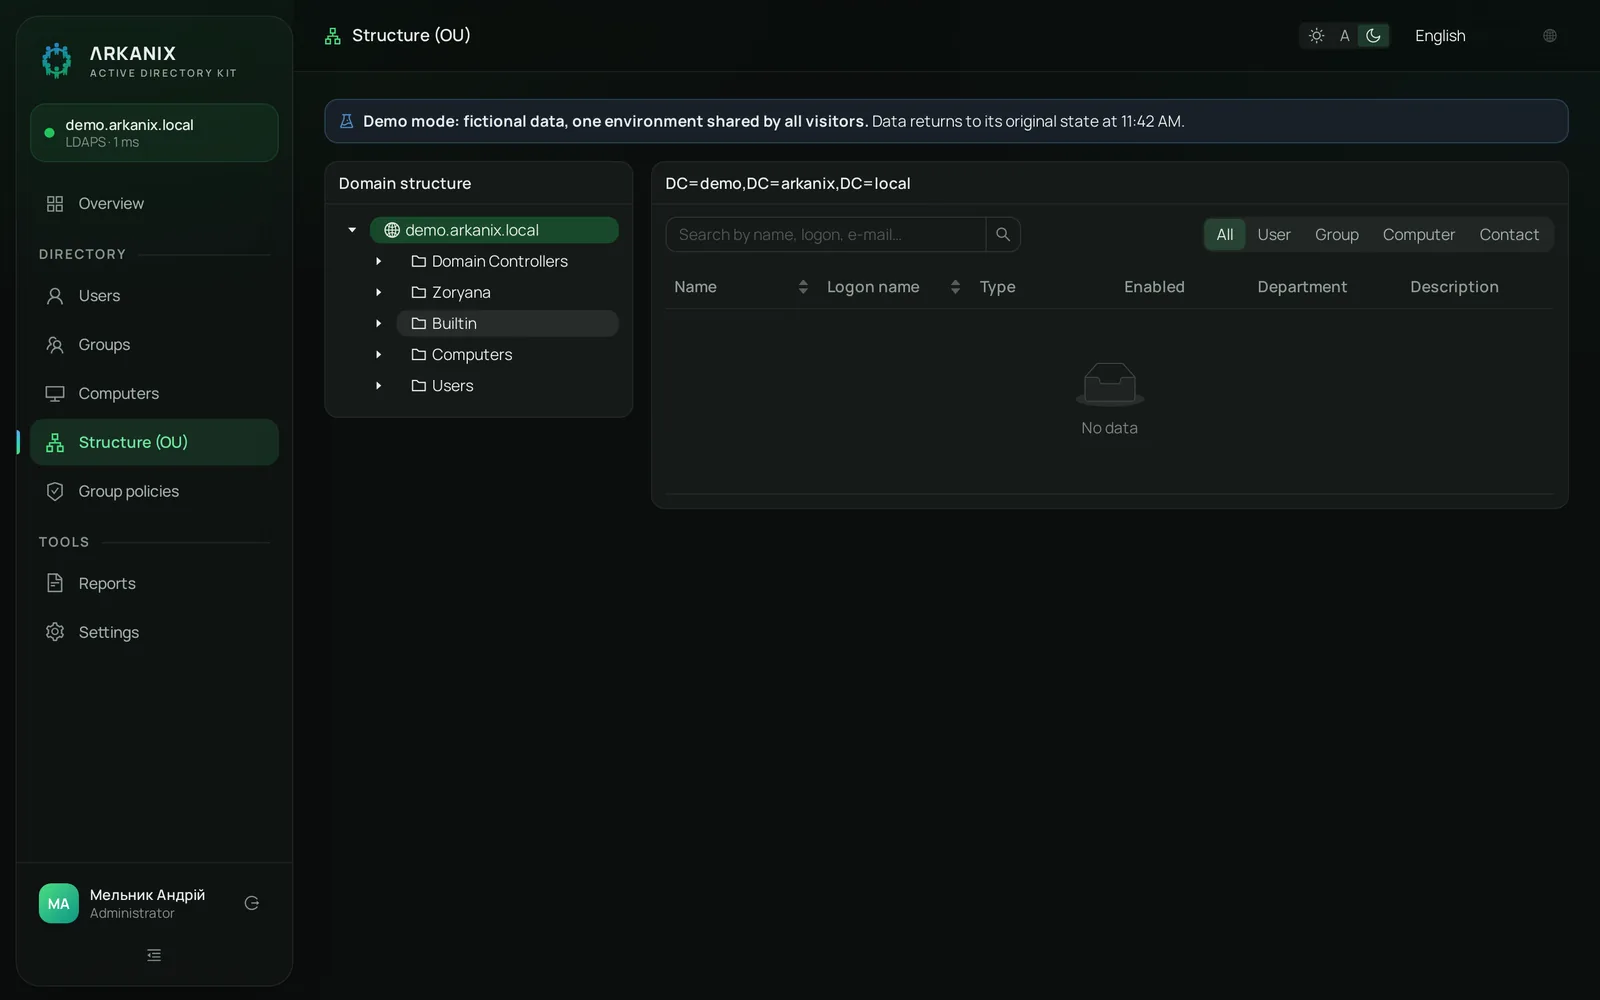Open Settings from the sidebar
This screenshot has width=1600, height=1000.
click(154, 632)
